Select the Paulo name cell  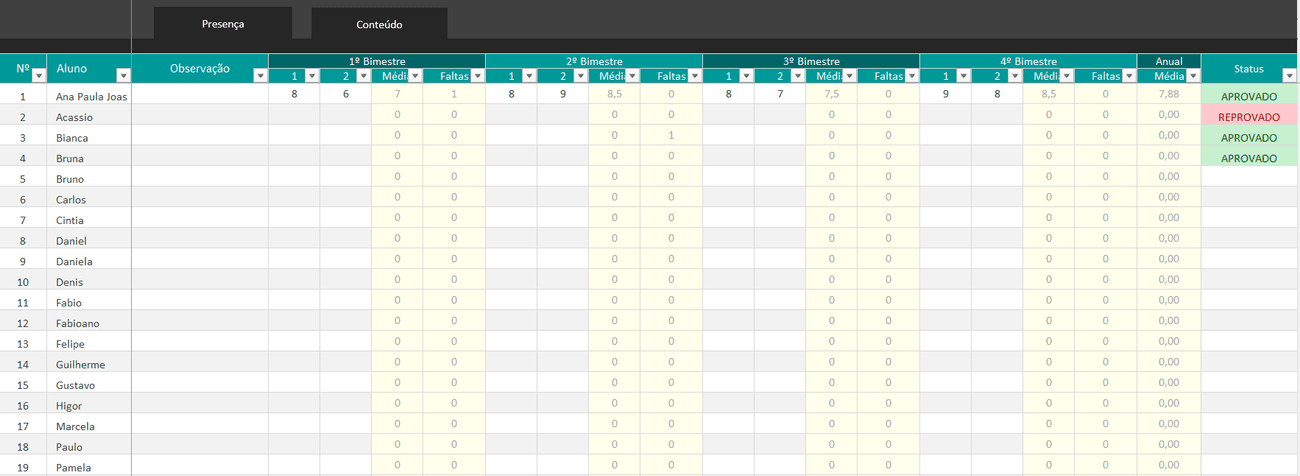tap(89, 446)
